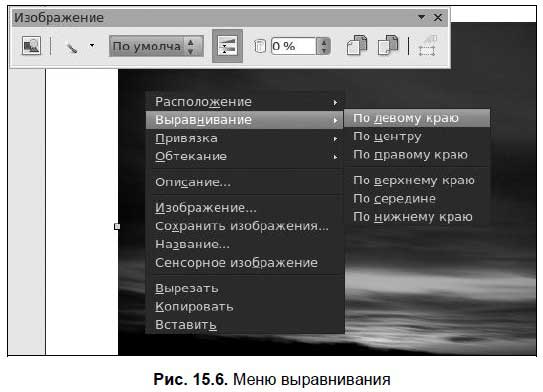Close the Изображение toolbar
The height and width of the screenshot is (392, 543).
click(438, 17)
